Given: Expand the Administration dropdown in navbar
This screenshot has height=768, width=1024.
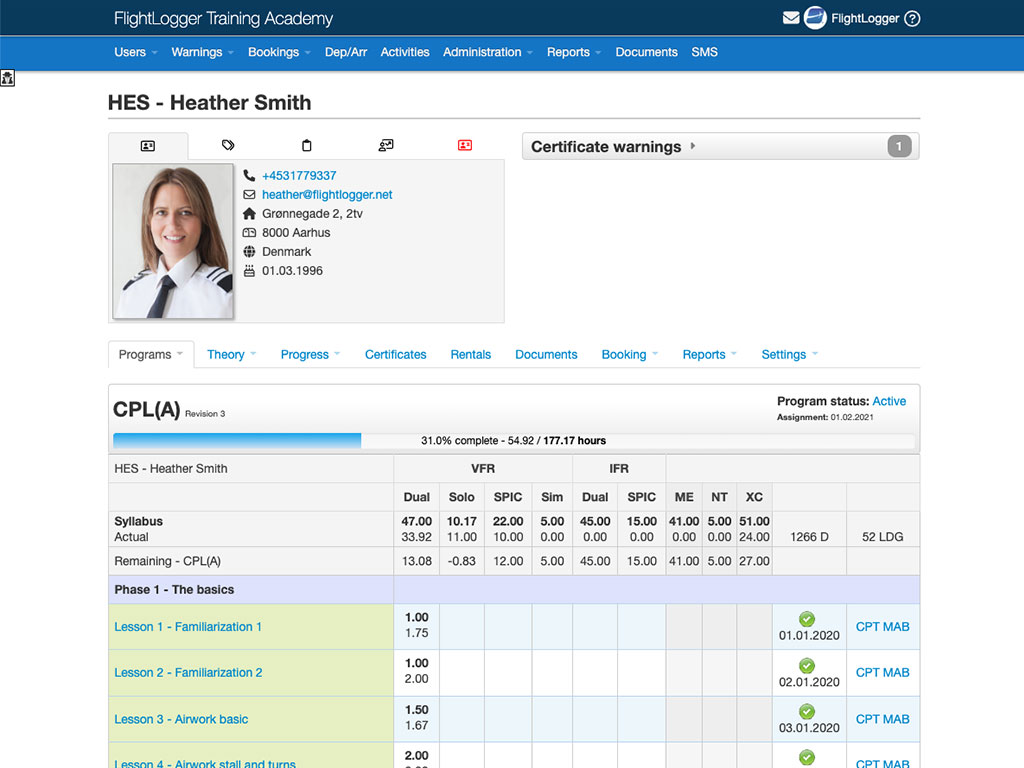Looking at the screenshot, I should coord(487,52).
